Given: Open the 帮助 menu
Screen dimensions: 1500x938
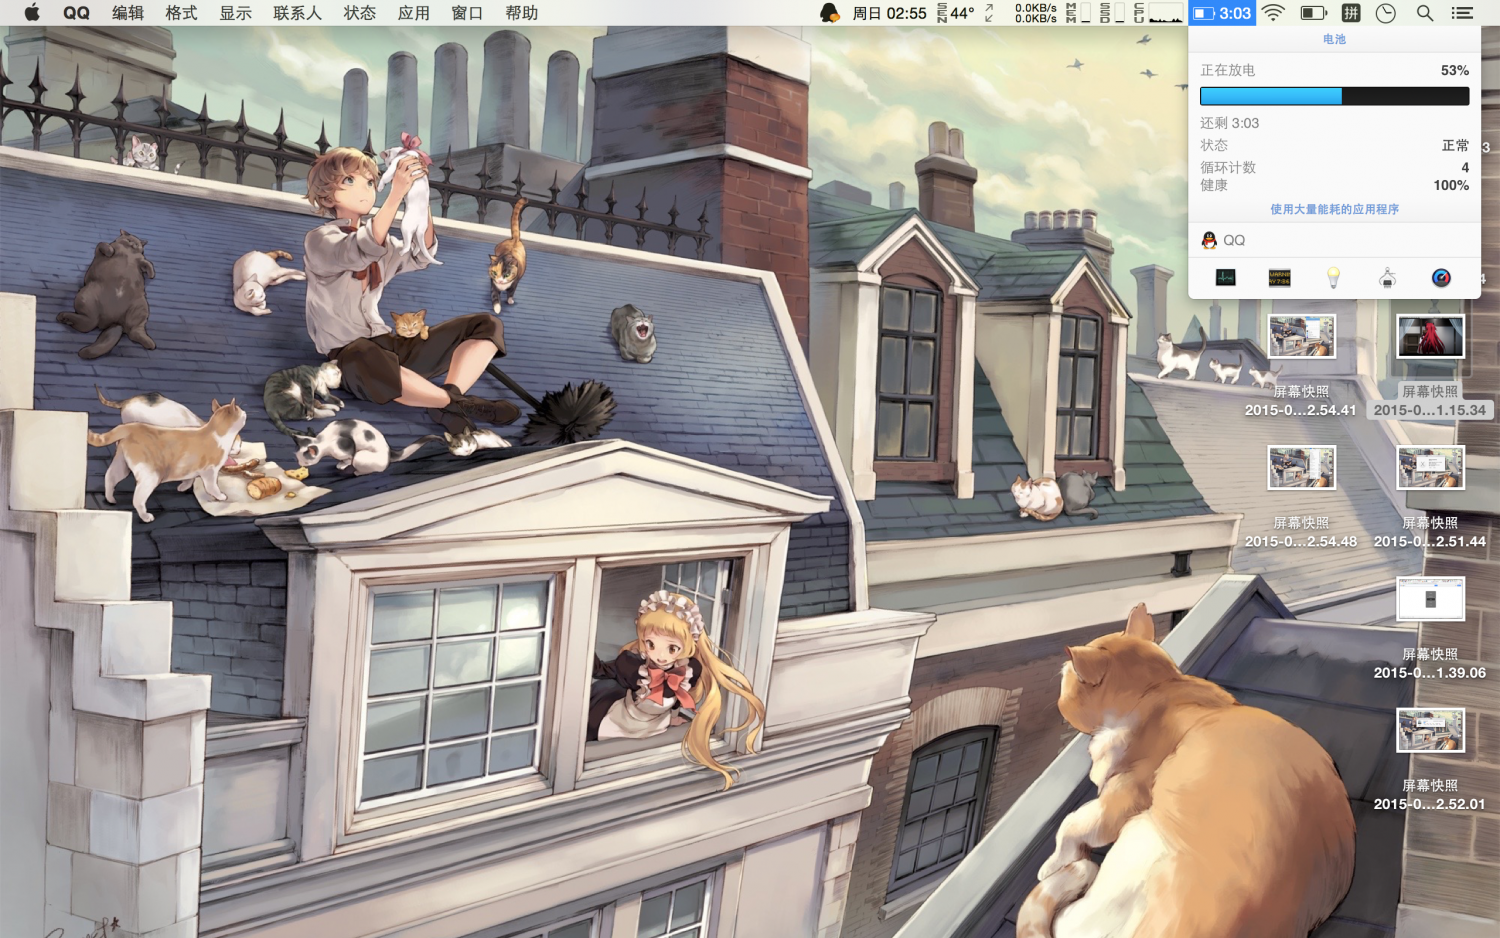Looking at the screenshot, I should tap(522, 13).
